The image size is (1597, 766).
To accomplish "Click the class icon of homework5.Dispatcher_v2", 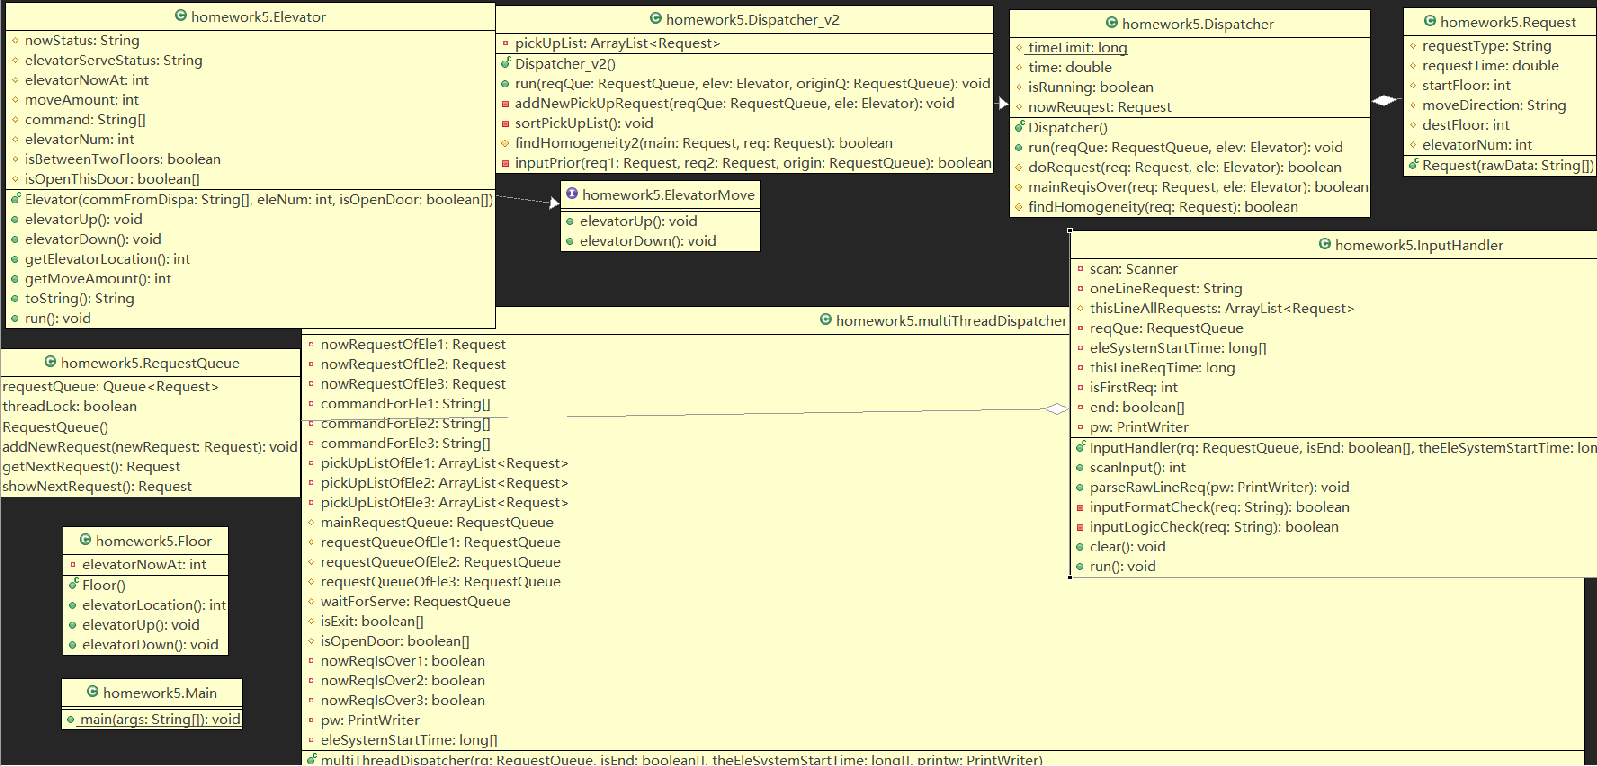I will coord(656,19).
